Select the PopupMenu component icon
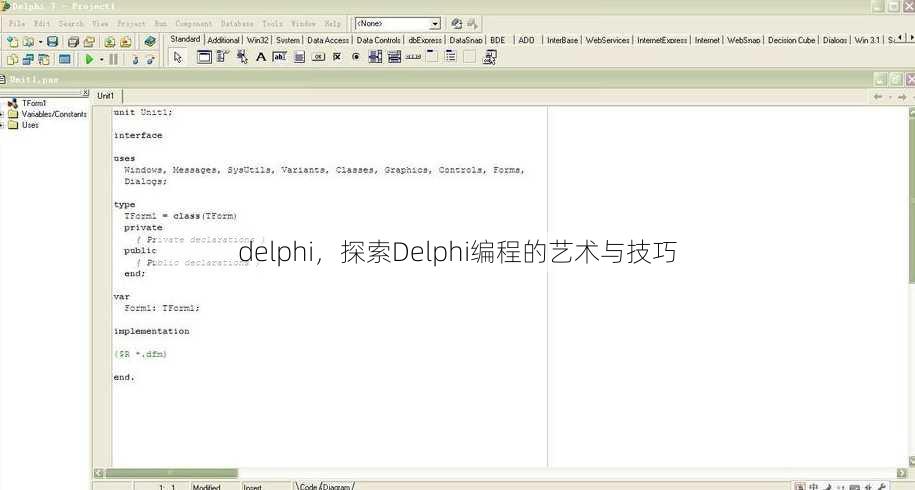Viewport: 915px width, 490px height. pyautogui.click(x=242, y=57)
